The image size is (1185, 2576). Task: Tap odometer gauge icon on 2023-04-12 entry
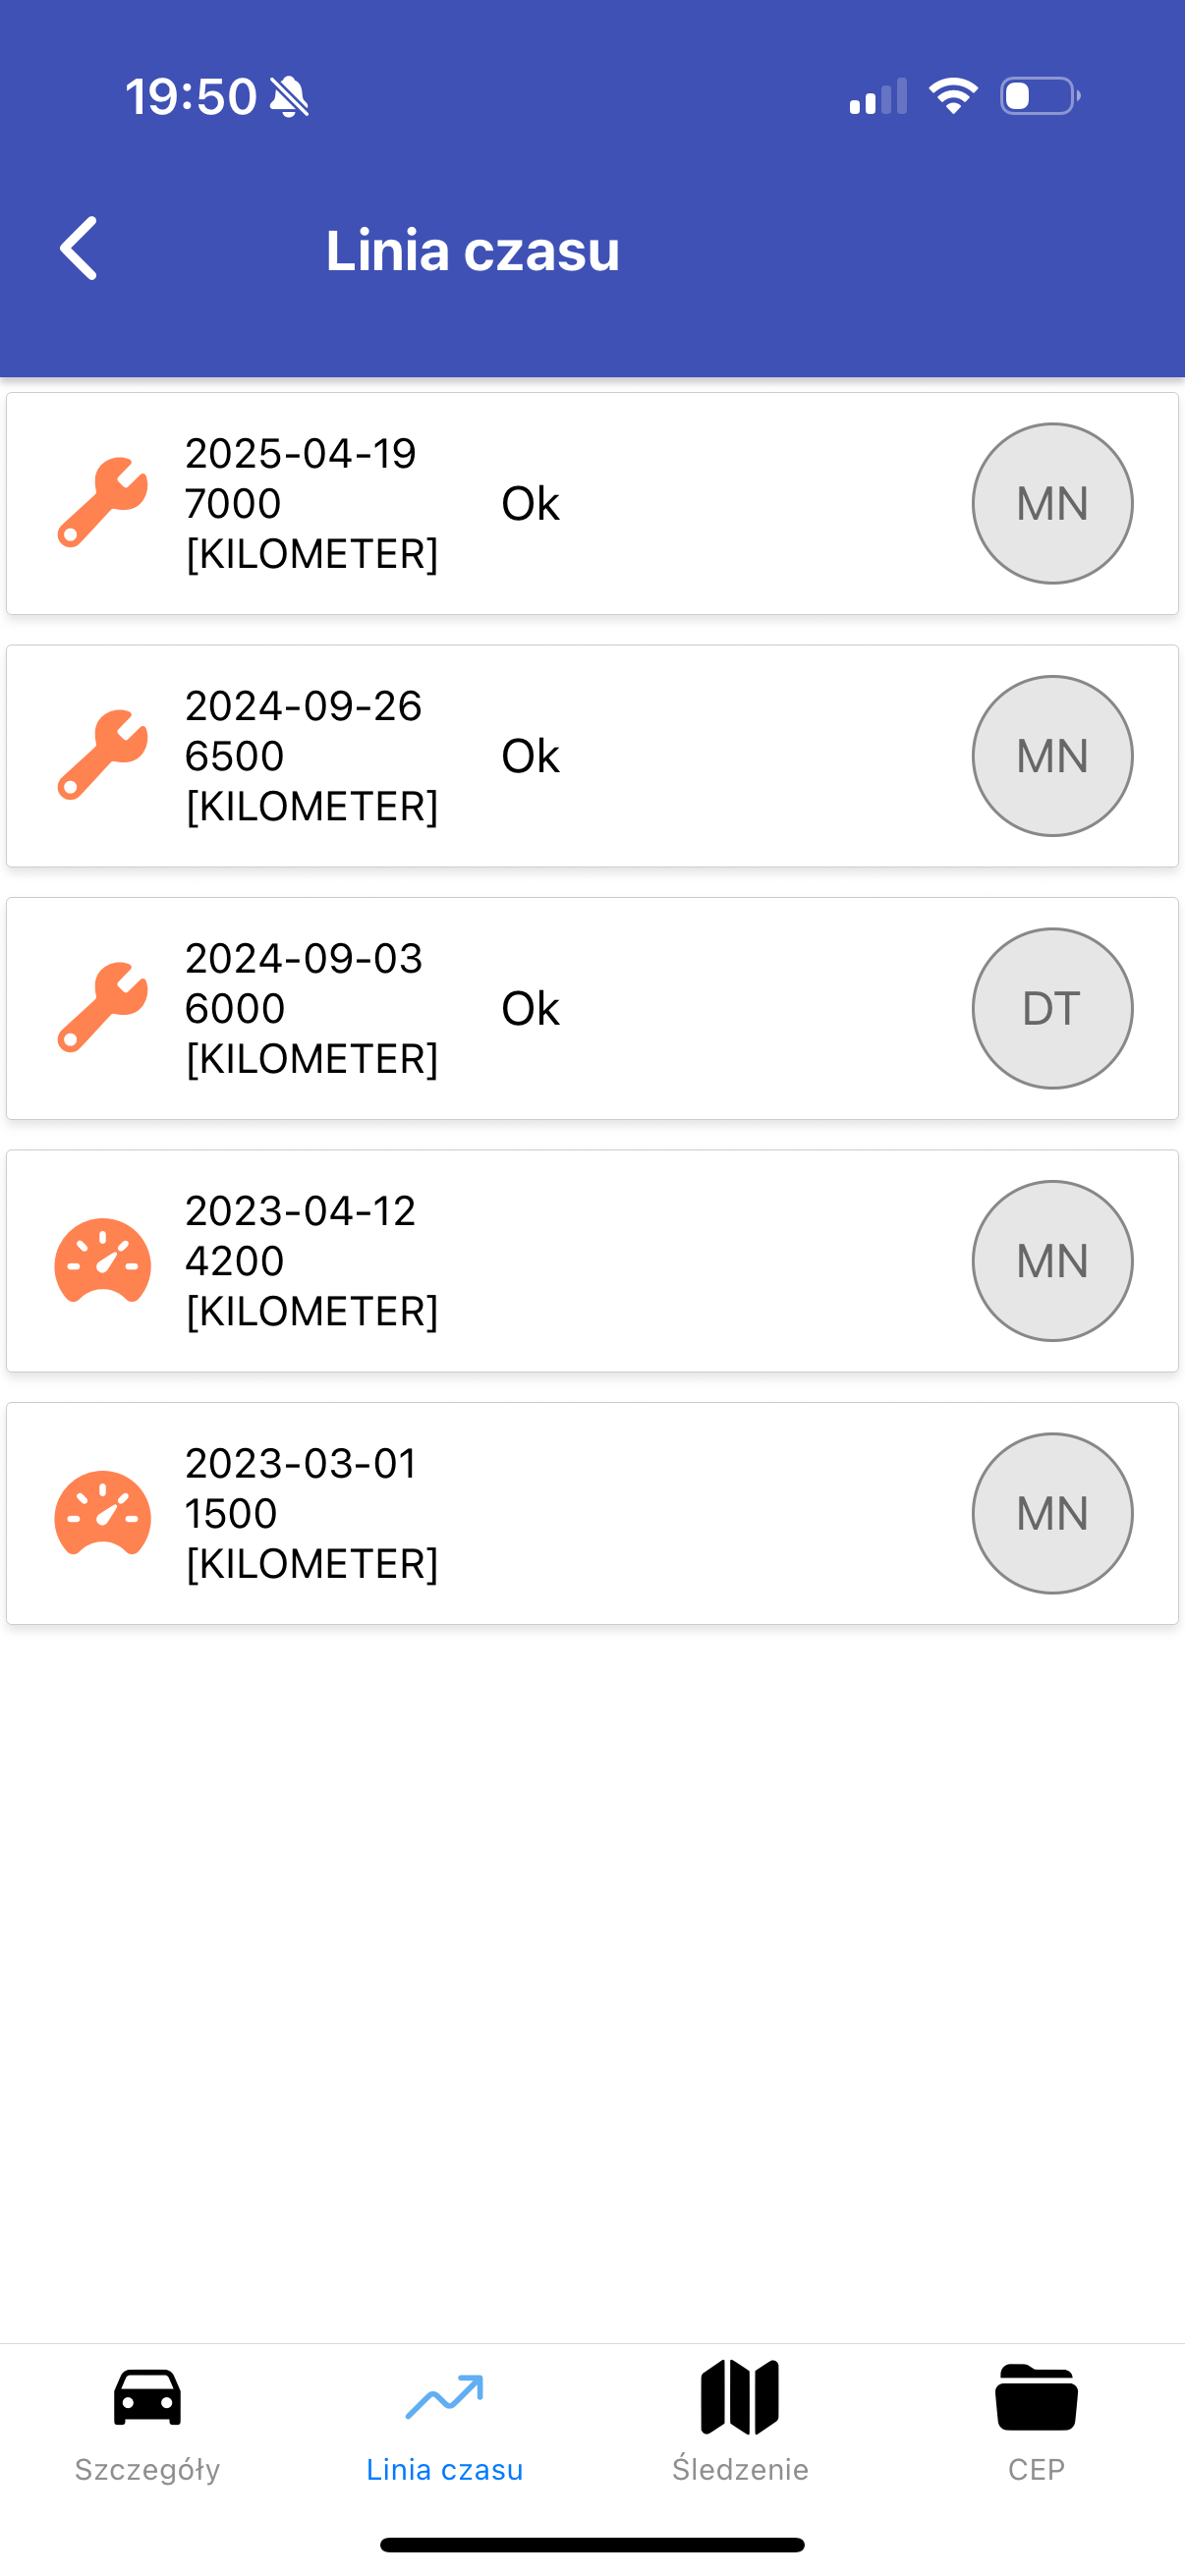(x=103, y=1261)
